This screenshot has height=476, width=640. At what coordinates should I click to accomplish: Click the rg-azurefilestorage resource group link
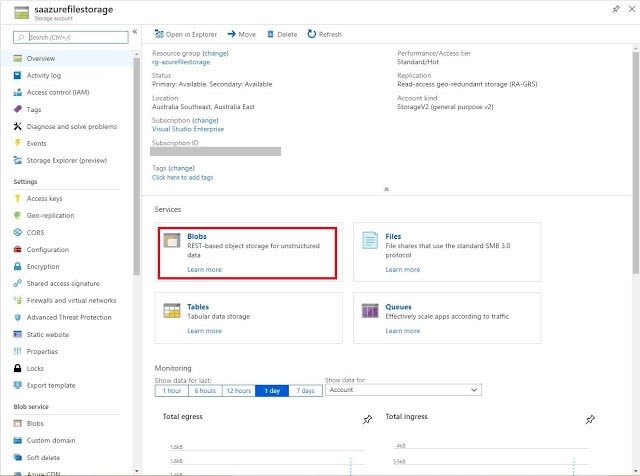(x=181, y=62)
